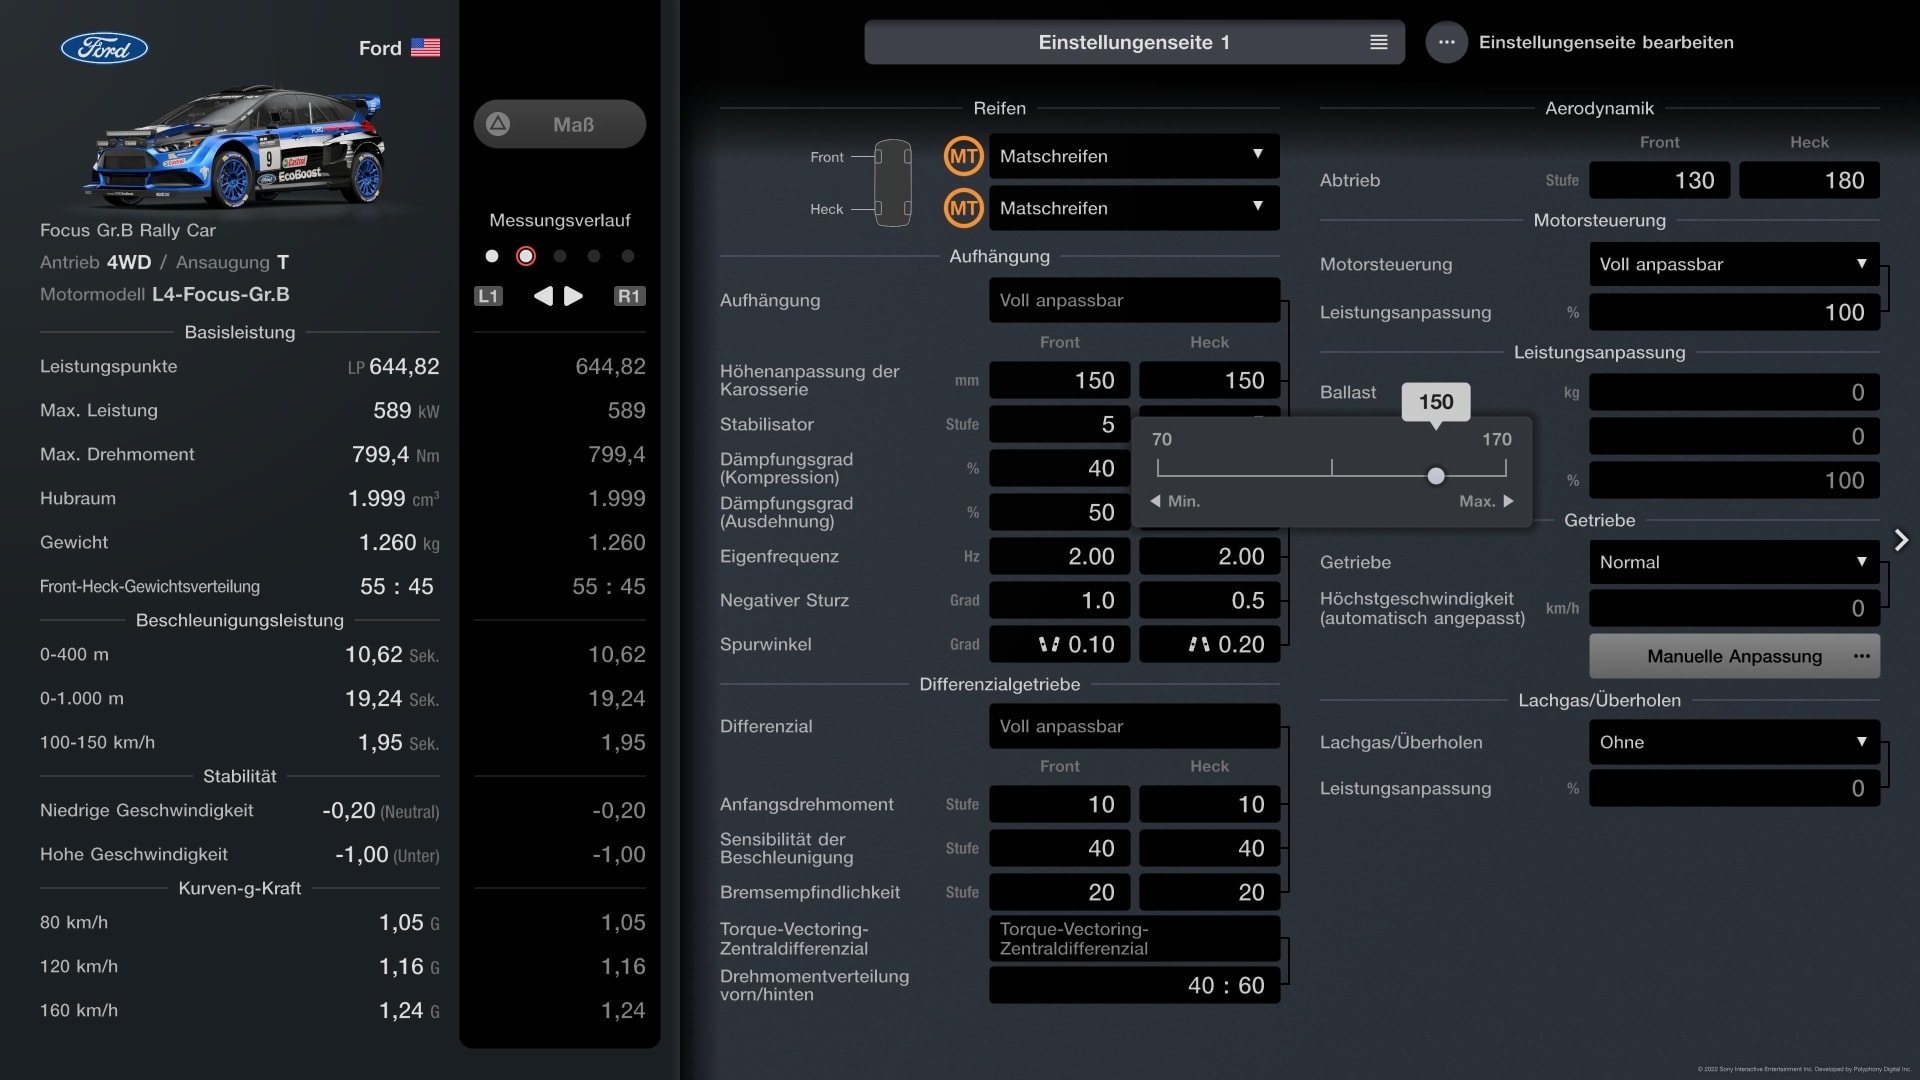Click the ellipsis options icon next to Einstellungenseite bearbeiten
The image size is (1920, 1080).
tap(1445, 42)
